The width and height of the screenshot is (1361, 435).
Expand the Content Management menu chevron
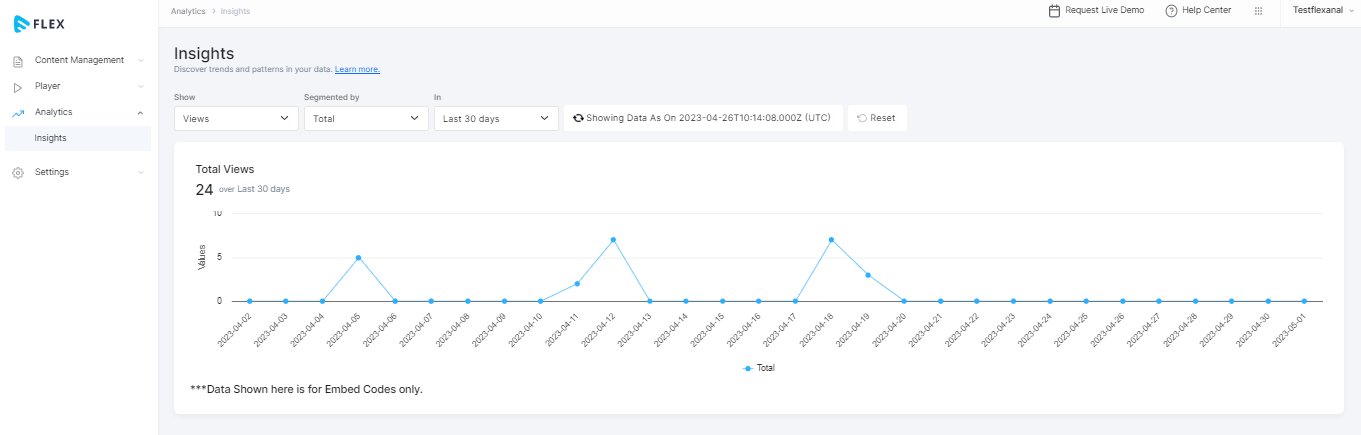coord(141,61)
